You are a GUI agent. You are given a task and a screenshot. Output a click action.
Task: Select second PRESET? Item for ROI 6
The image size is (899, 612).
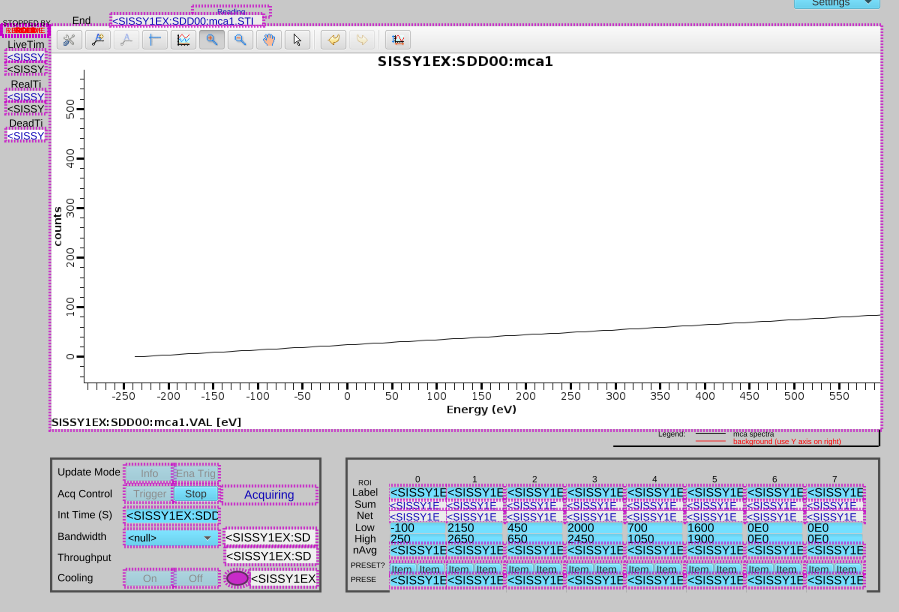pos(787,569)
